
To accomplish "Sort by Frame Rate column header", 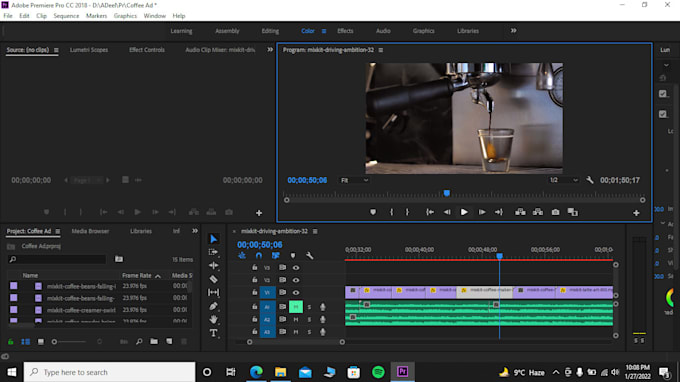I will (137, 275).
